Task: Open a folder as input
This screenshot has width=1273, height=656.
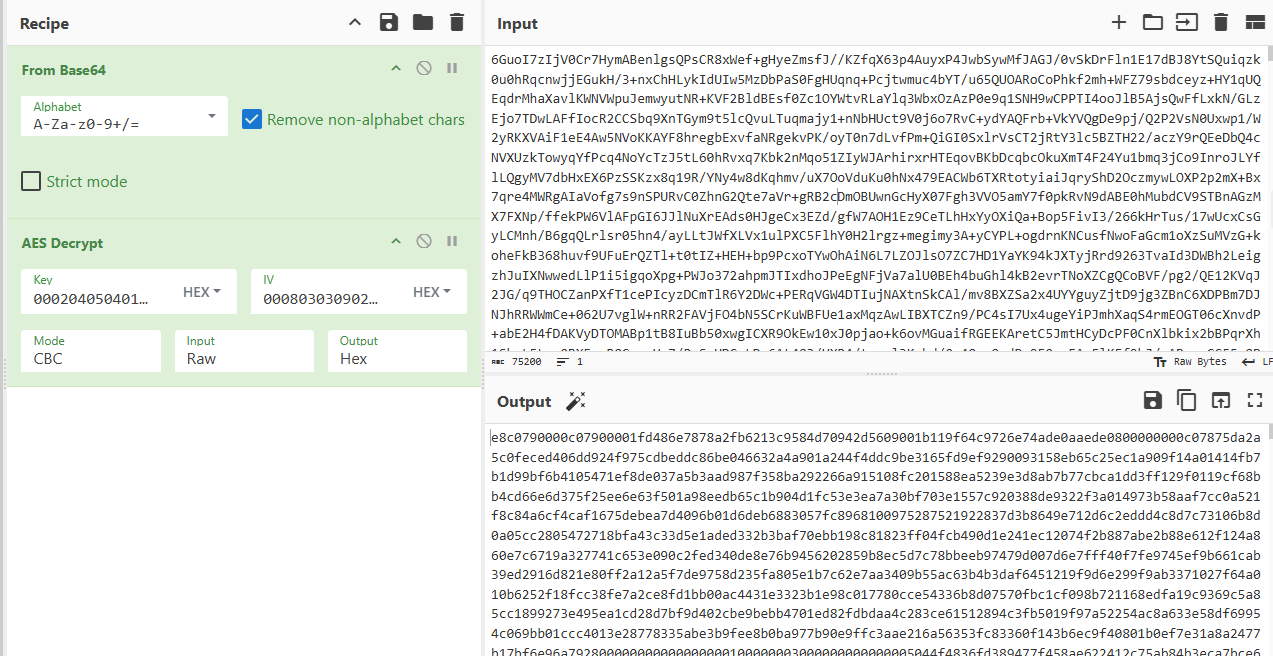Action: [1153, 22]
